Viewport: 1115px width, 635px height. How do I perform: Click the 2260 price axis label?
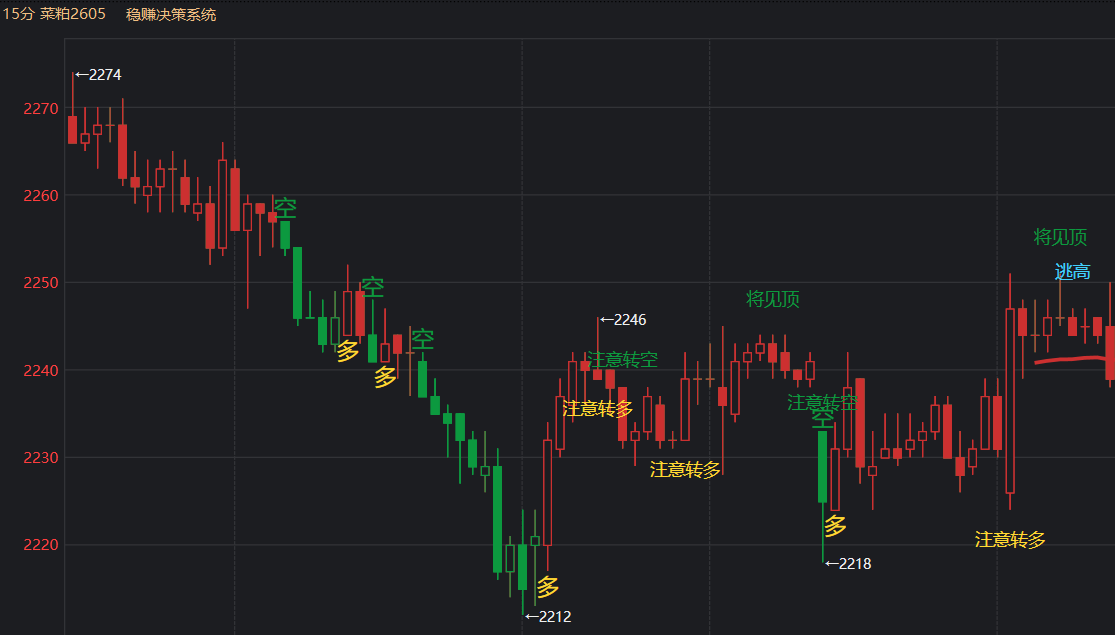(41, 196)
